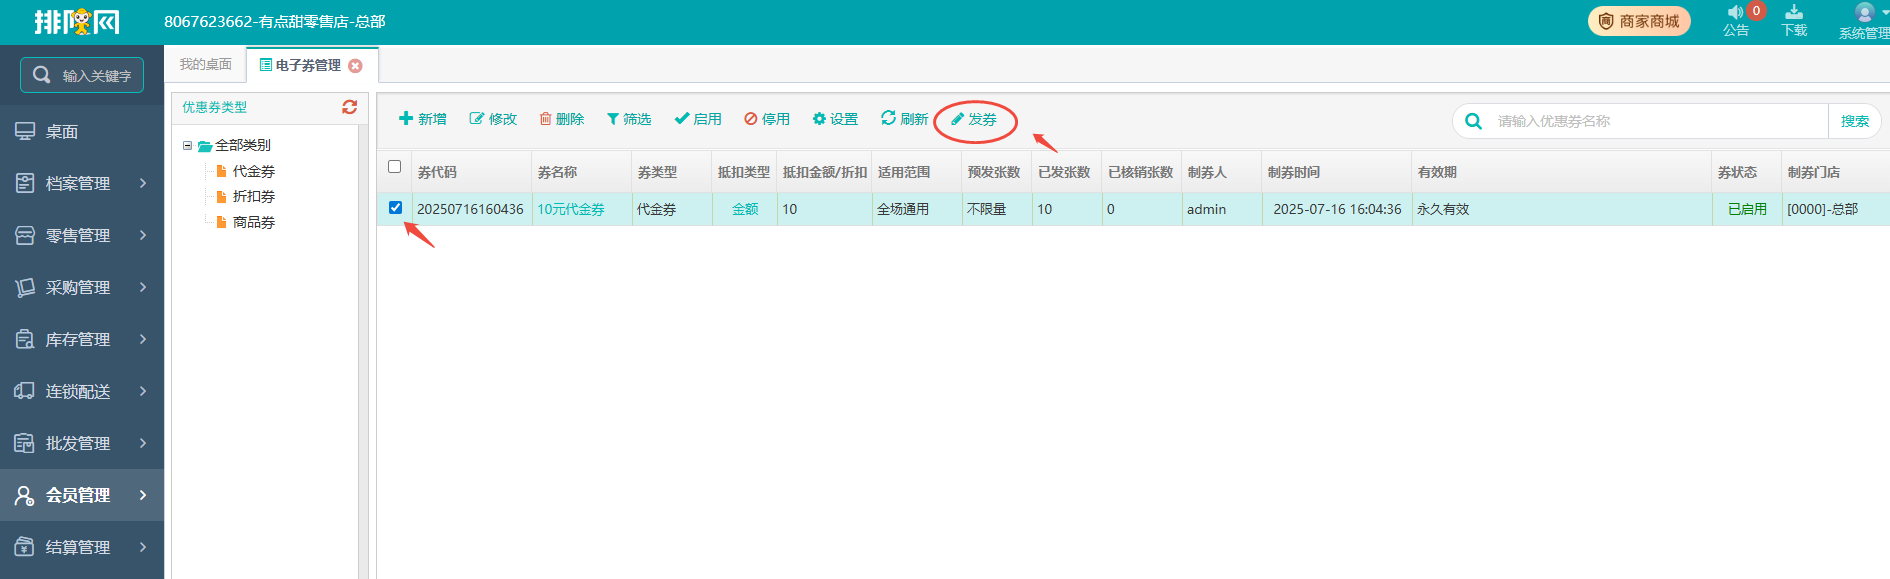Image resolution: width=1890 pixels, height=579 pixels.
Task: Click the 修改 edit toolbar button
Action: point(493,119)
